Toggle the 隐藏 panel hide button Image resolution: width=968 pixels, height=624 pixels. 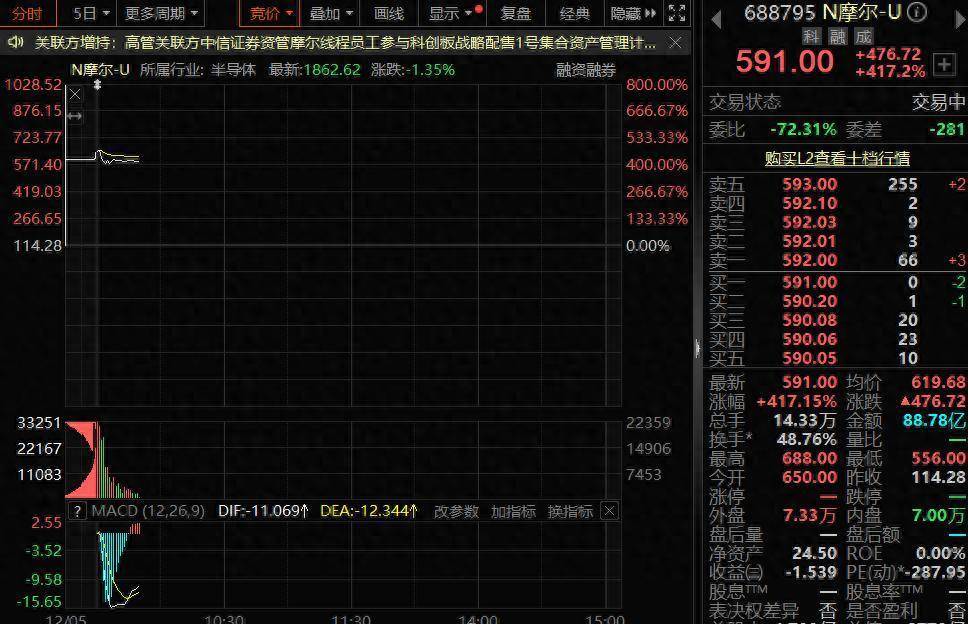(633, 13)
